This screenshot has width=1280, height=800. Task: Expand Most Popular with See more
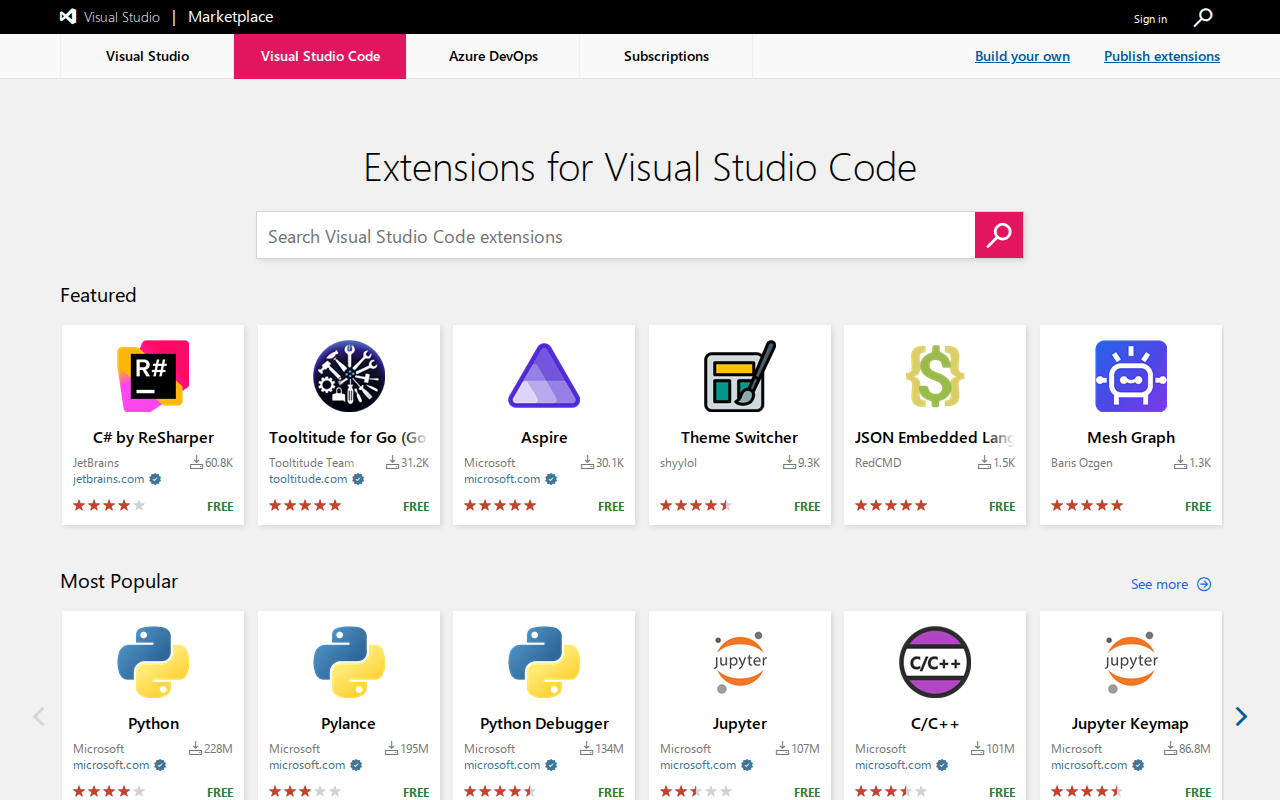click(x=1171, y=584)
